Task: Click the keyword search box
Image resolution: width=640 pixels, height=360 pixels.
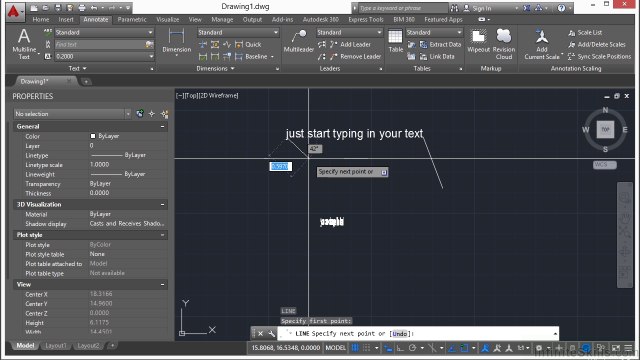Action: coord(403,8)
